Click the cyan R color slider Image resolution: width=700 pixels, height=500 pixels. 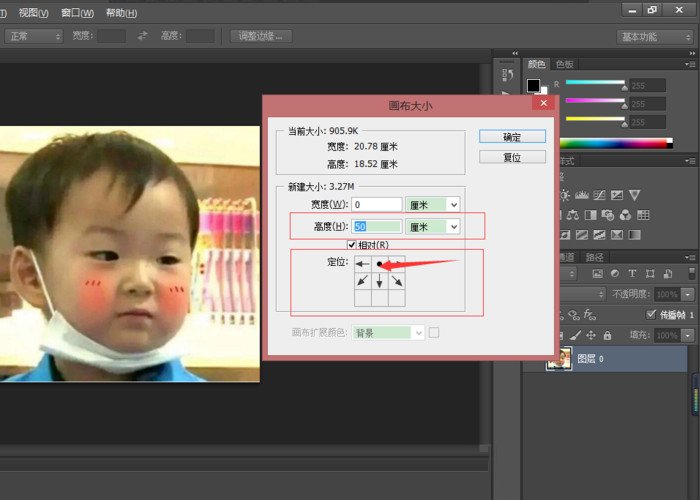(x=595, y=82)
